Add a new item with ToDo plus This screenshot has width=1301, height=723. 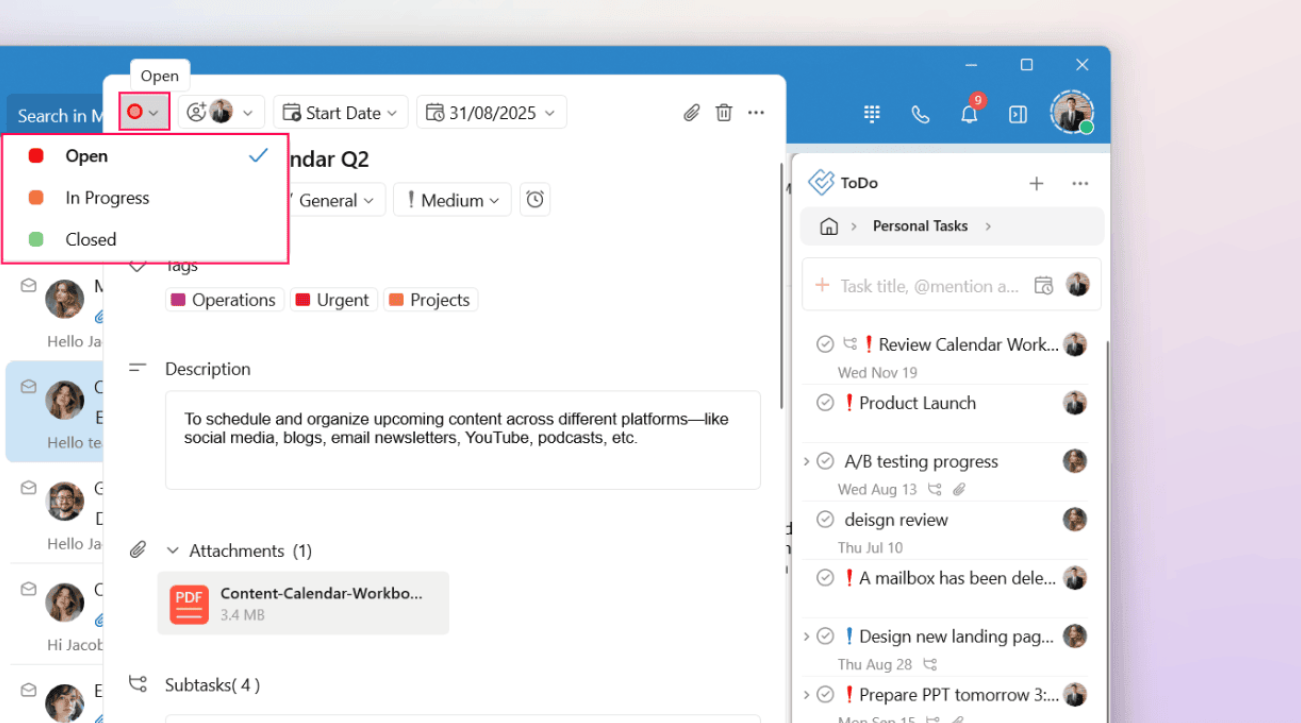(1036, 183)
